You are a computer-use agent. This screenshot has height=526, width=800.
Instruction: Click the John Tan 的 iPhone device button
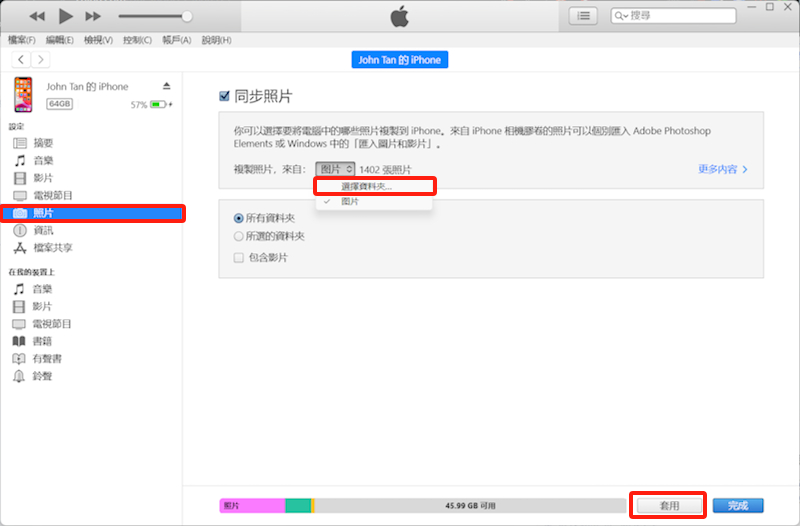[x=399, y=60]
